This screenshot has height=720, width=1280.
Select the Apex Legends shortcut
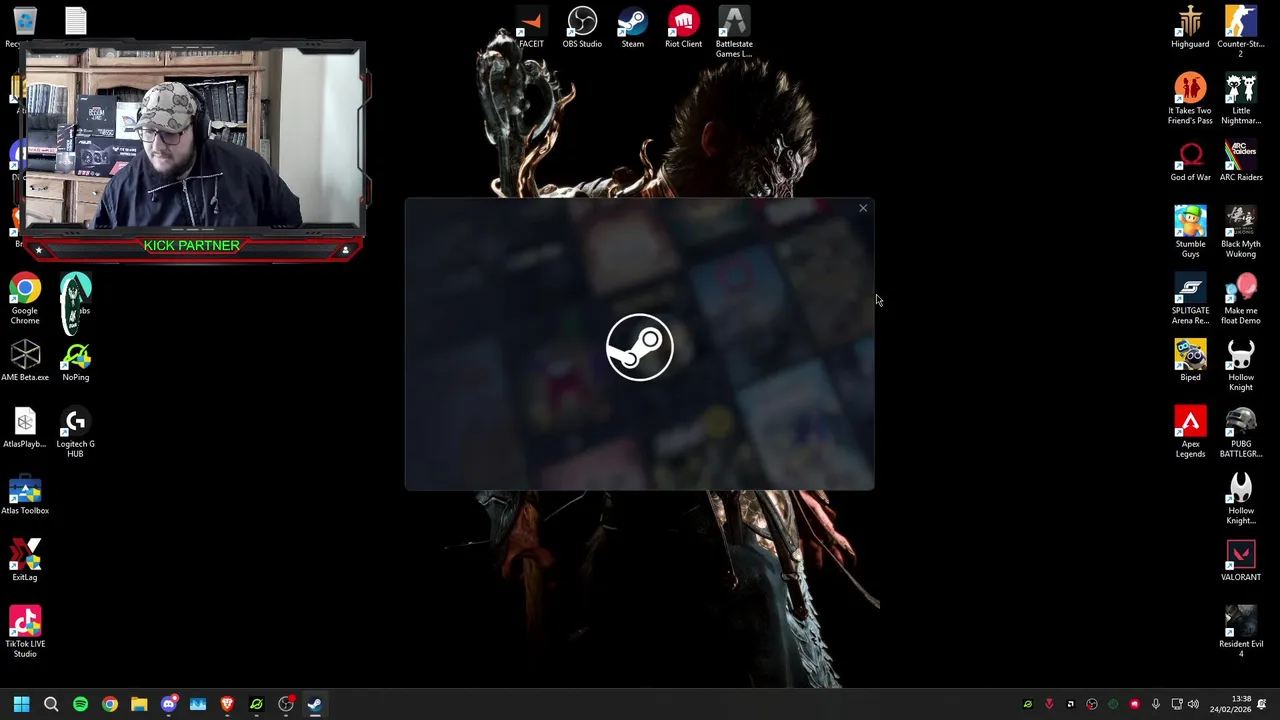1190,432
